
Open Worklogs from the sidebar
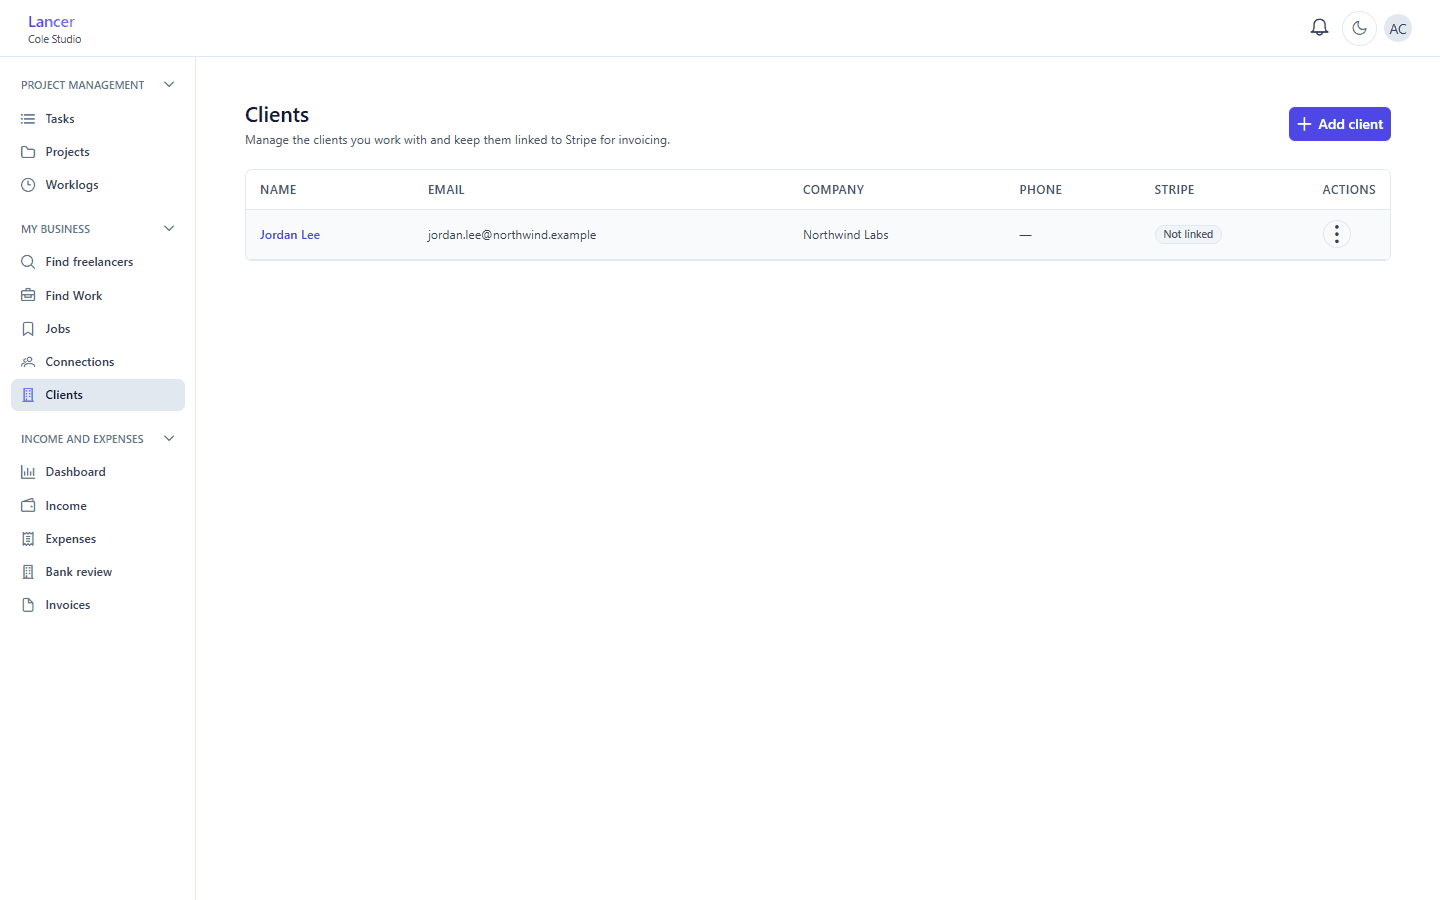(98, 185)
